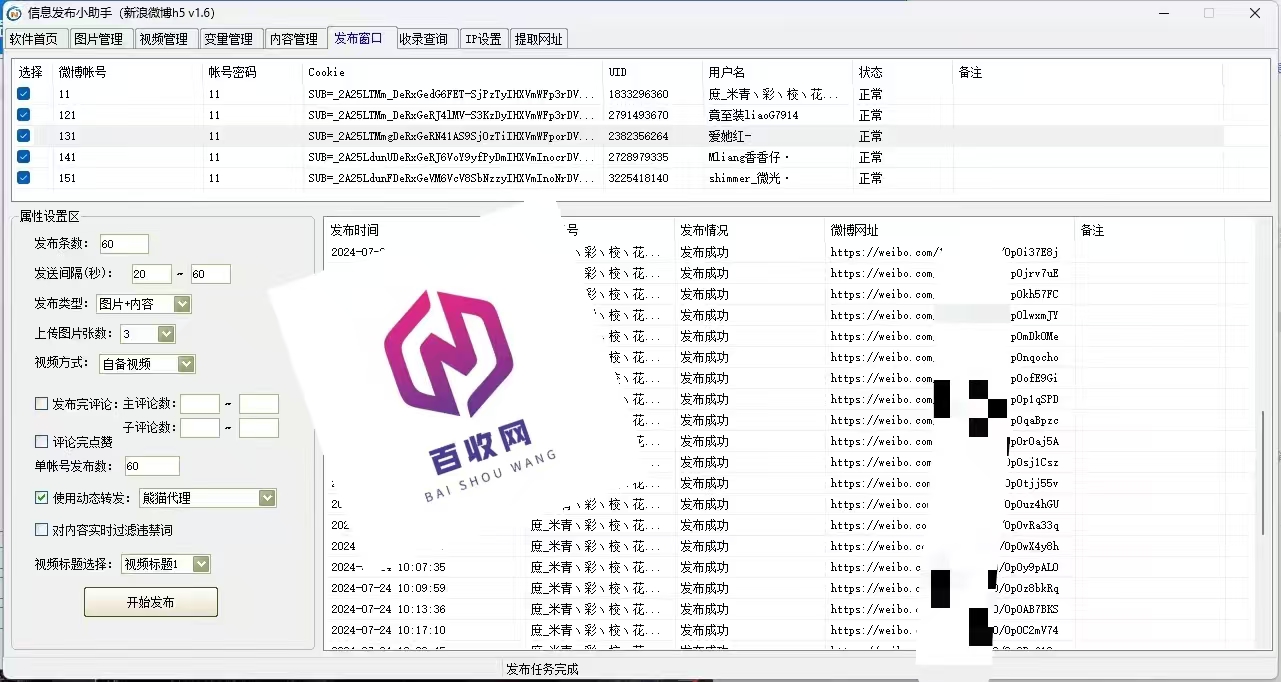Select UID cell 2382356264
This screenshot has width=1281, height=682.
click(638, 136)
